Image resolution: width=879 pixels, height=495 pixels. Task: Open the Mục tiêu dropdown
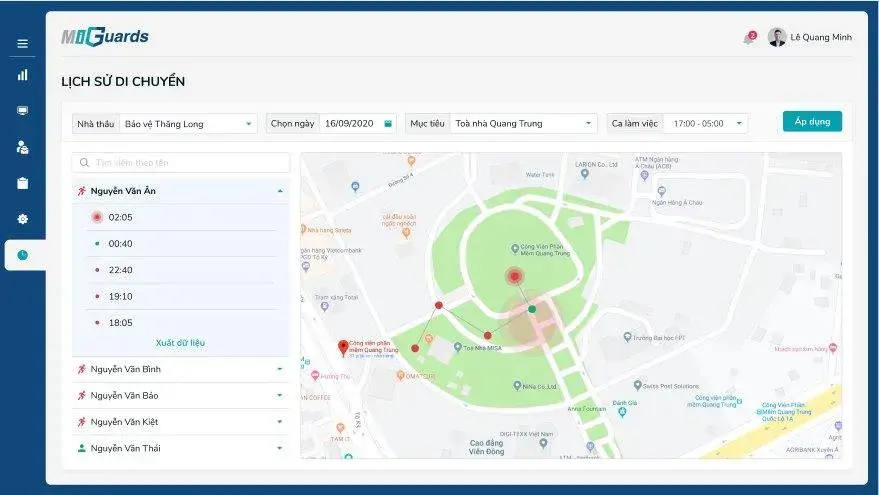(523, 123)
